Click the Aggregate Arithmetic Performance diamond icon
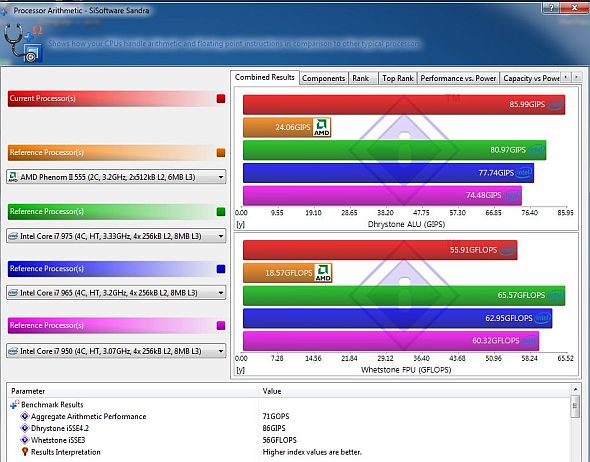 click(x=25, y=416)
